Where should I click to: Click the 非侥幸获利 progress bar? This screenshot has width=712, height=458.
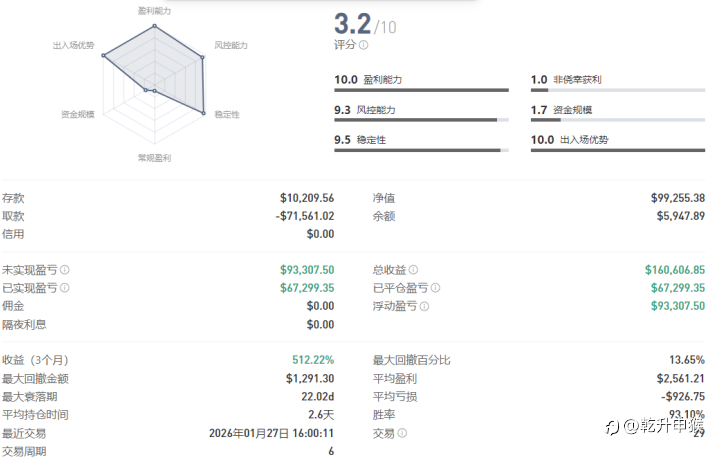pyautogui.click(x=617, y=90)
